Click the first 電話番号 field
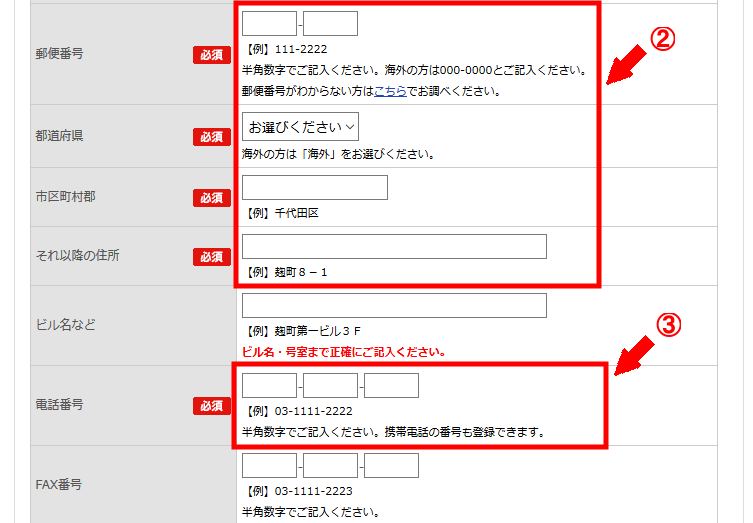Screen dimensions: 753x523 (269, 386)
